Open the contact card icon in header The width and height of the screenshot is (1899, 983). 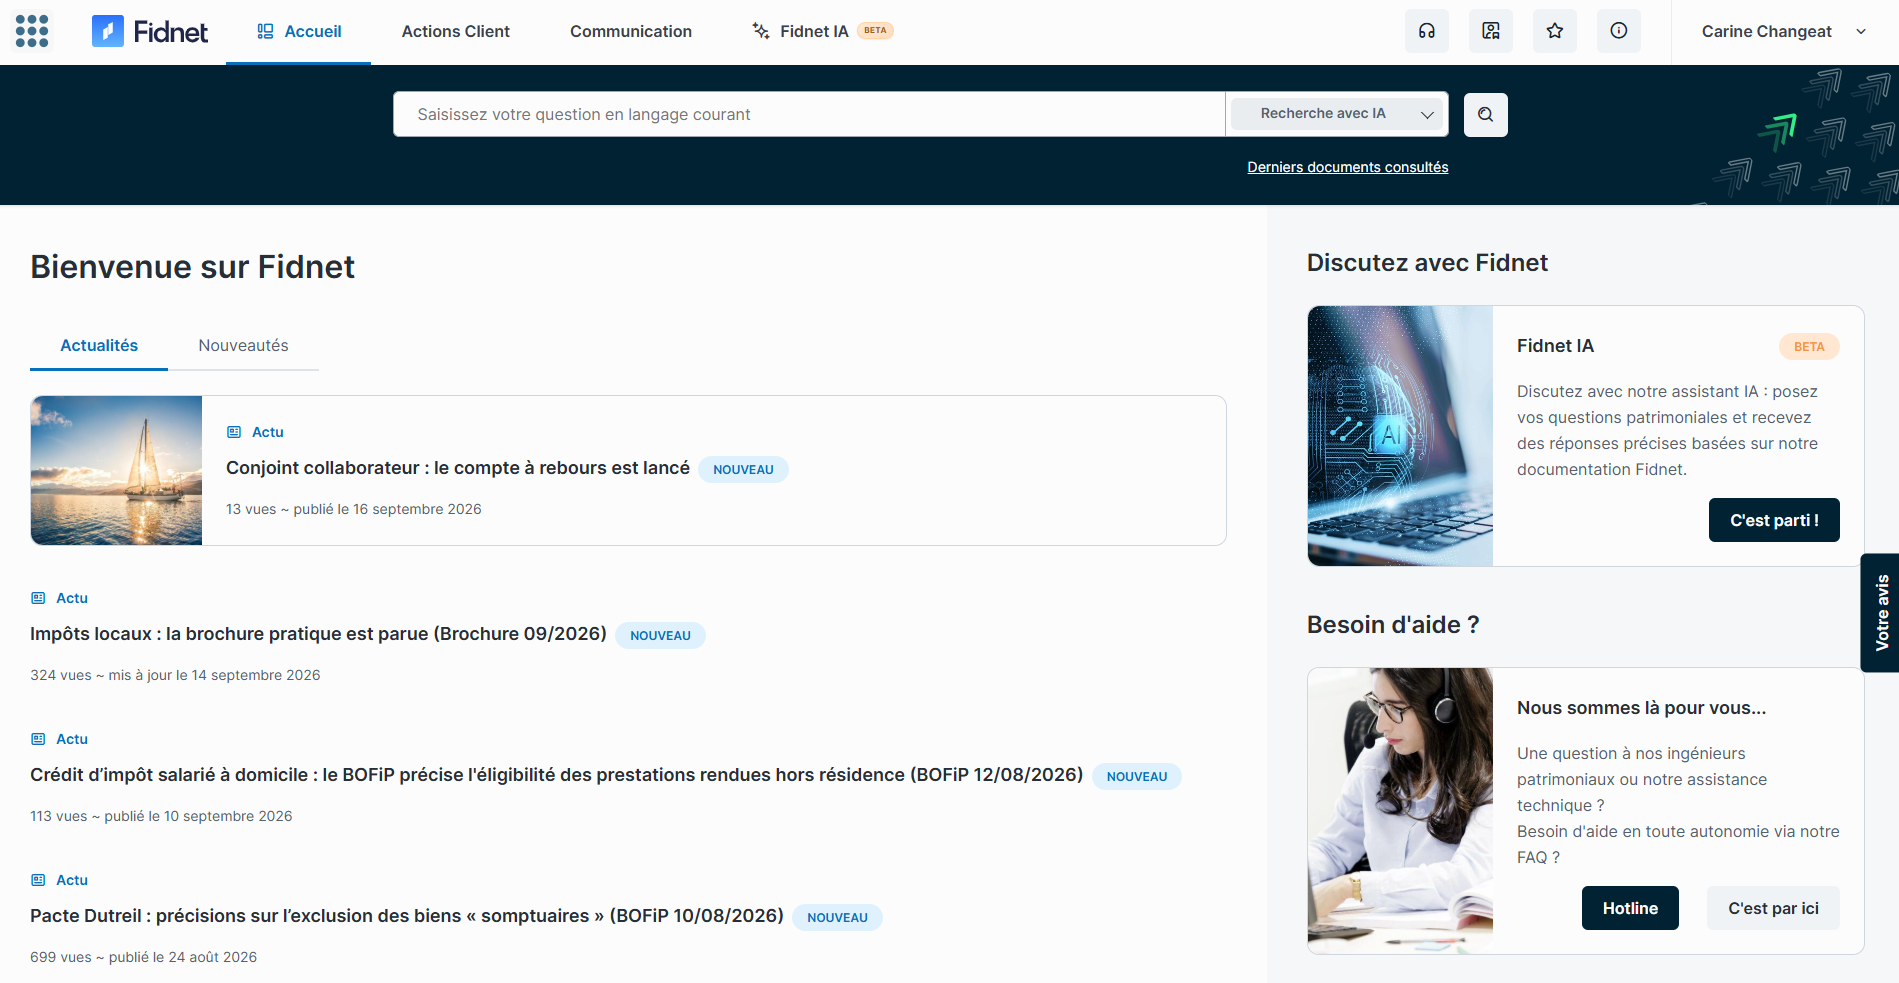(1491, 31)
